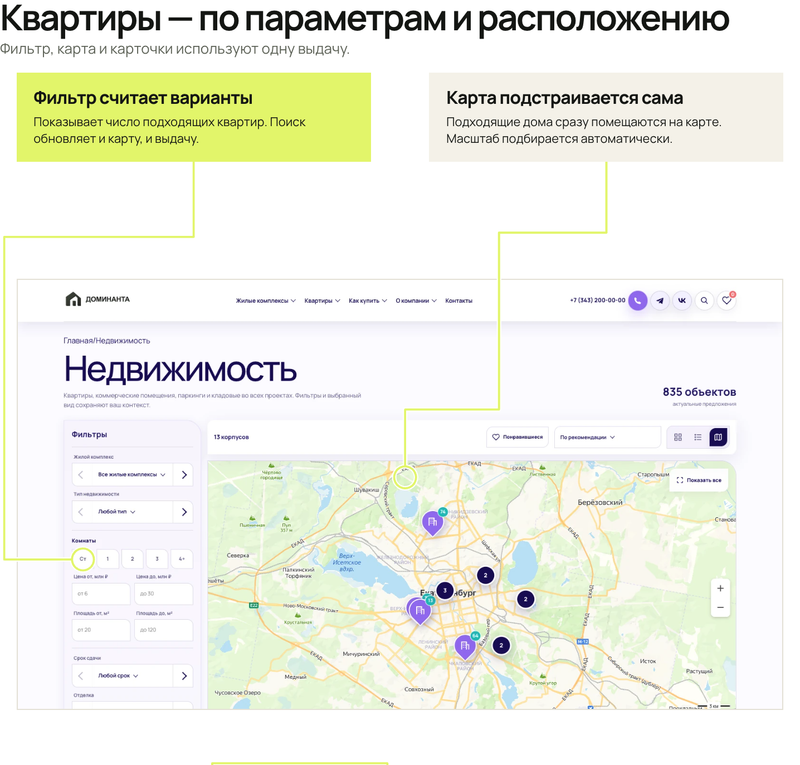Click the cluster 2 marker near Шарташ lake
800x765 pixels.
point(485,576)
